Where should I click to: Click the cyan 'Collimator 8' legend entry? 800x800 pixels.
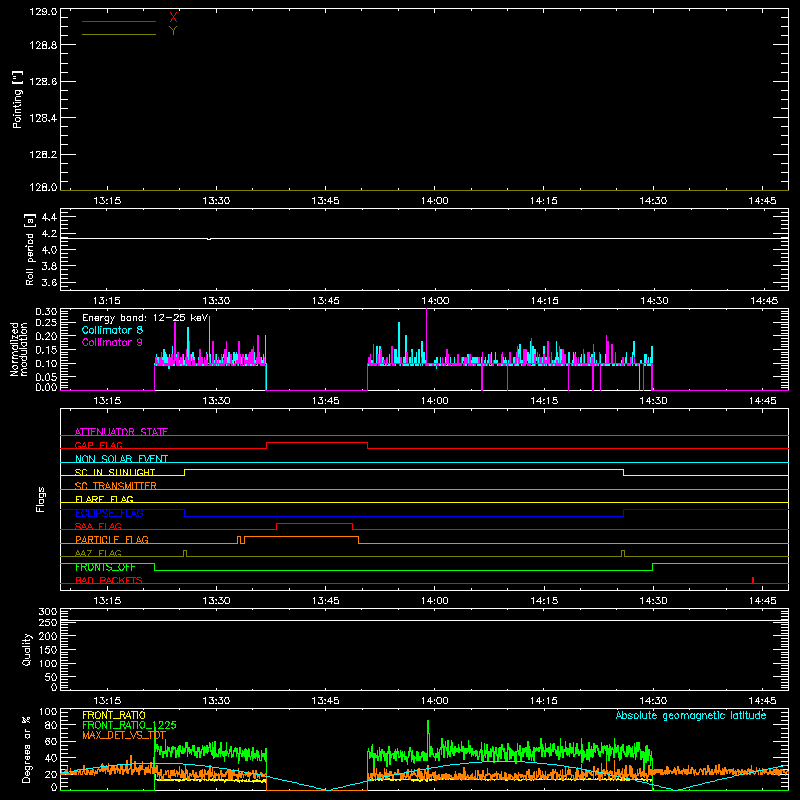coord(112,330)
